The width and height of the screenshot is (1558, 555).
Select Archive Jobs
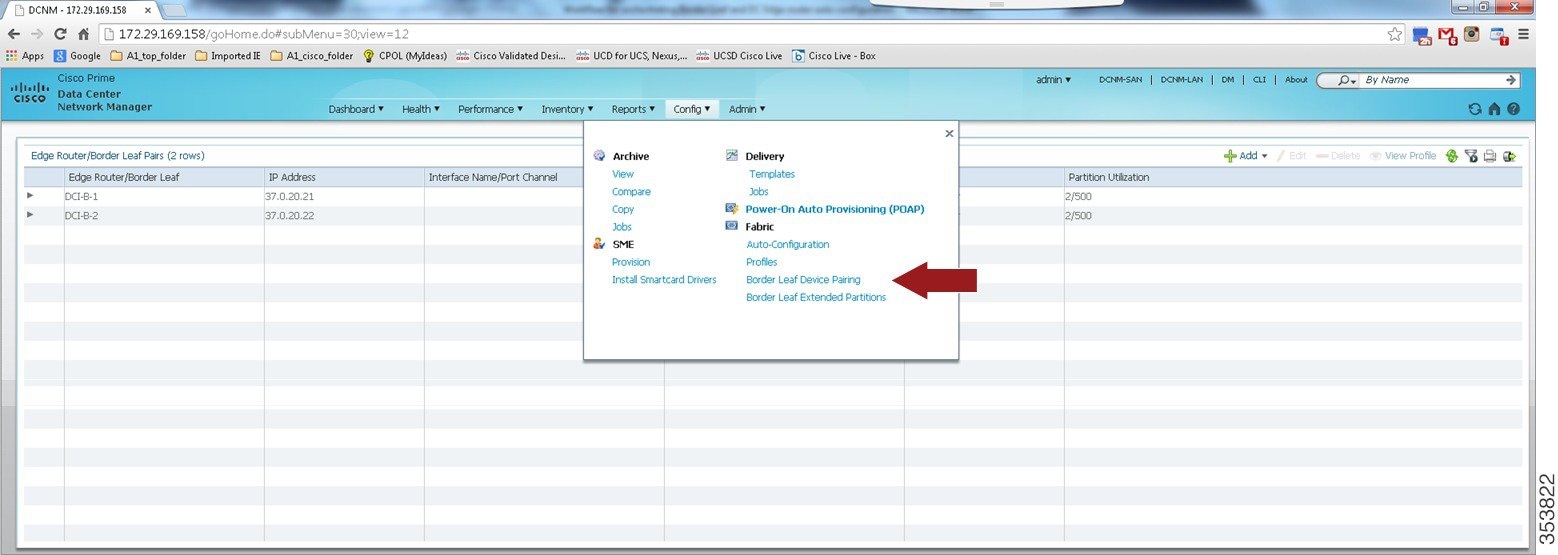(621, 227)
